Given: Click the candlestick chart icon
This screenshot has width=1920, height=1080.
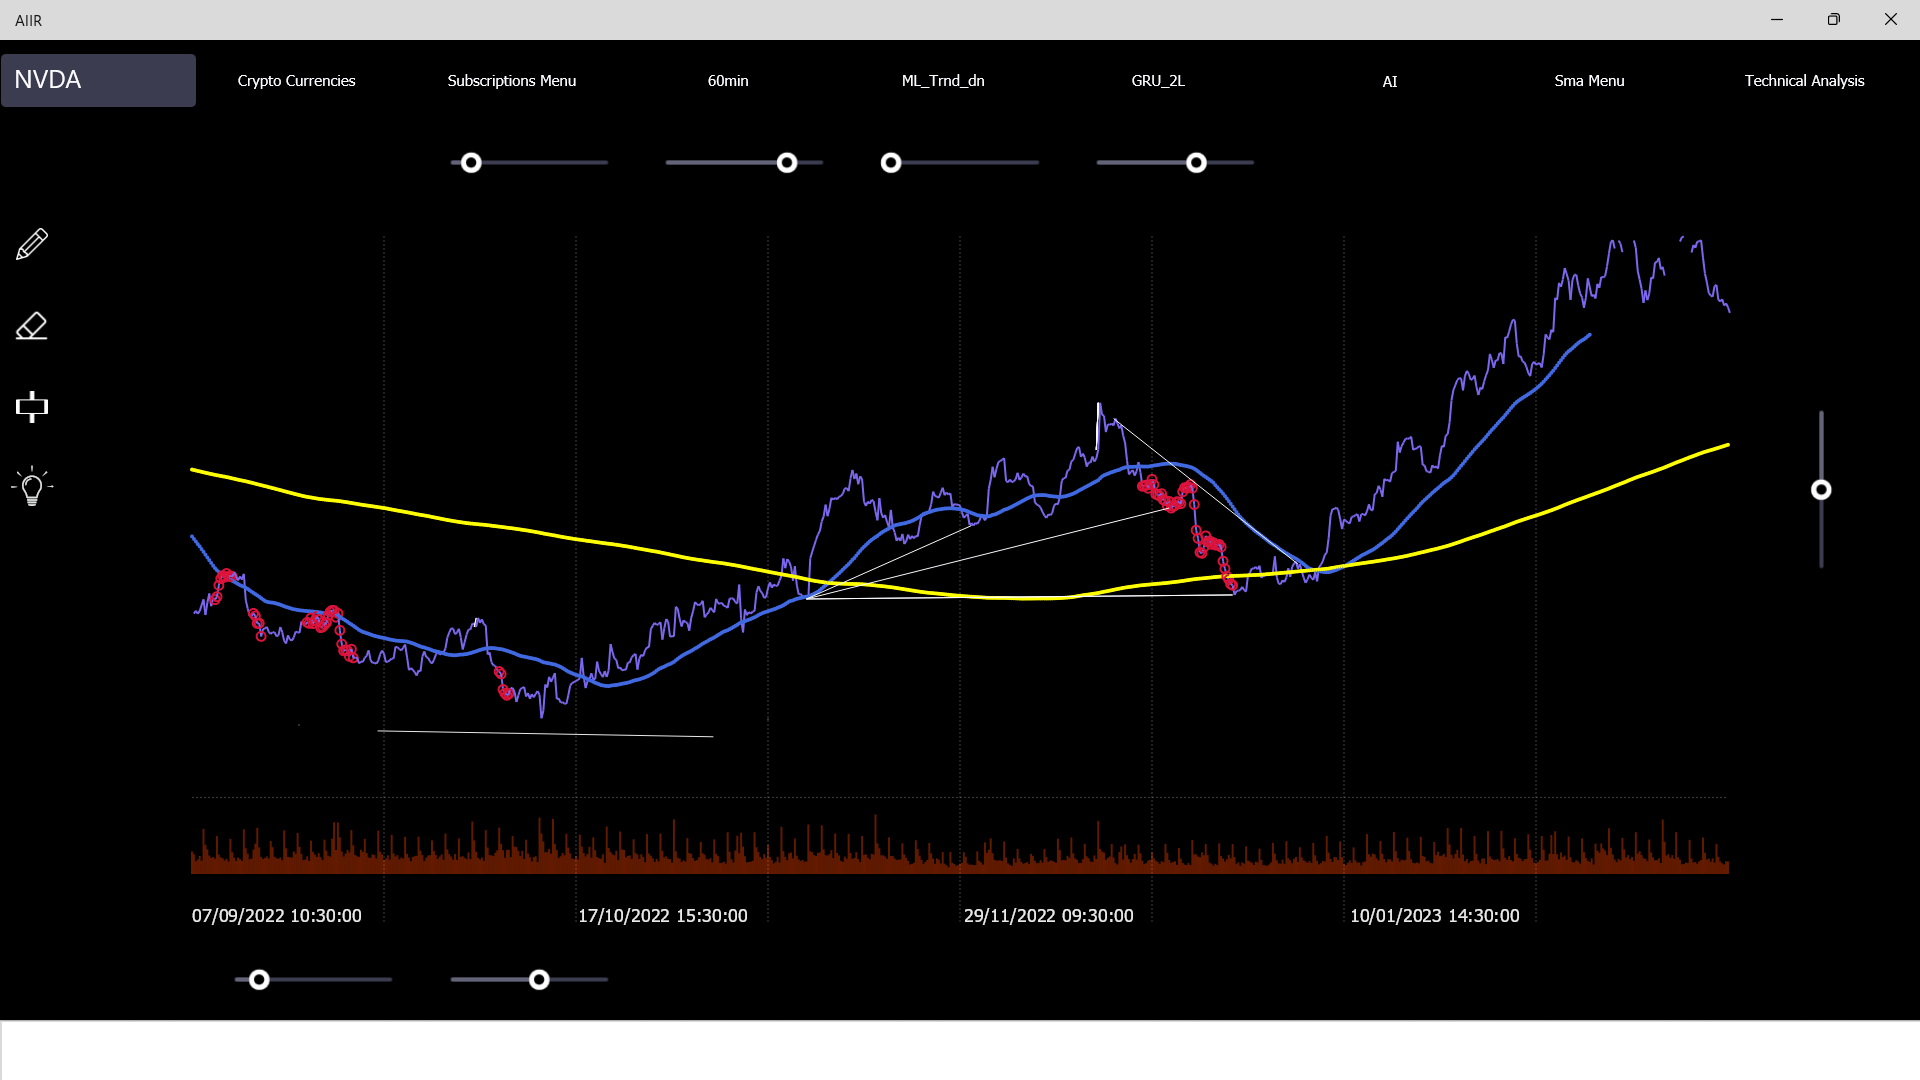Looking at the screenshot, I should point(32,406).
